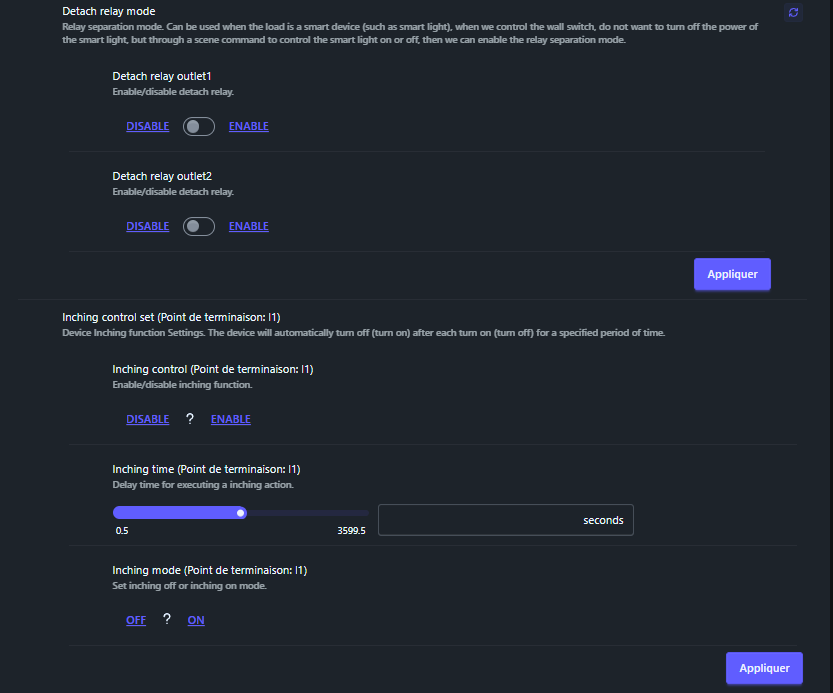Click DISABLE for Detach relay outlet2

(147, 227)
